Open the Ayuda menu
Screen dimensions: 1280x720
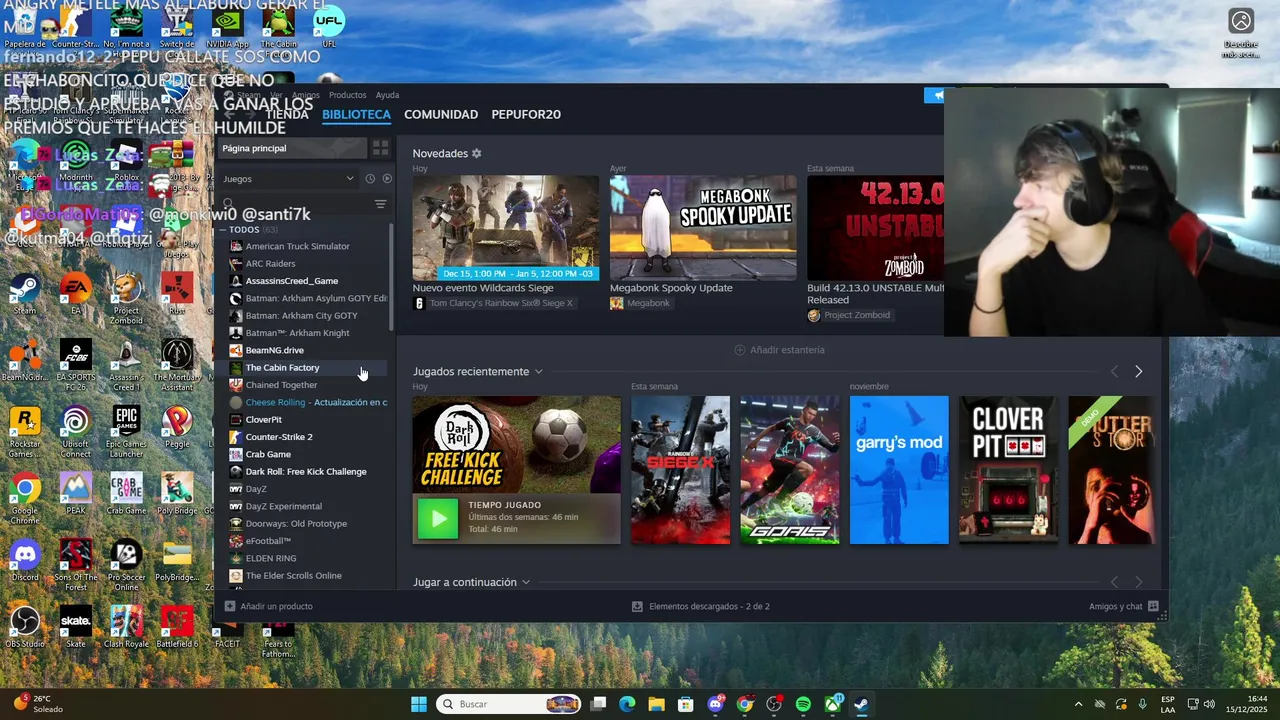387,95
